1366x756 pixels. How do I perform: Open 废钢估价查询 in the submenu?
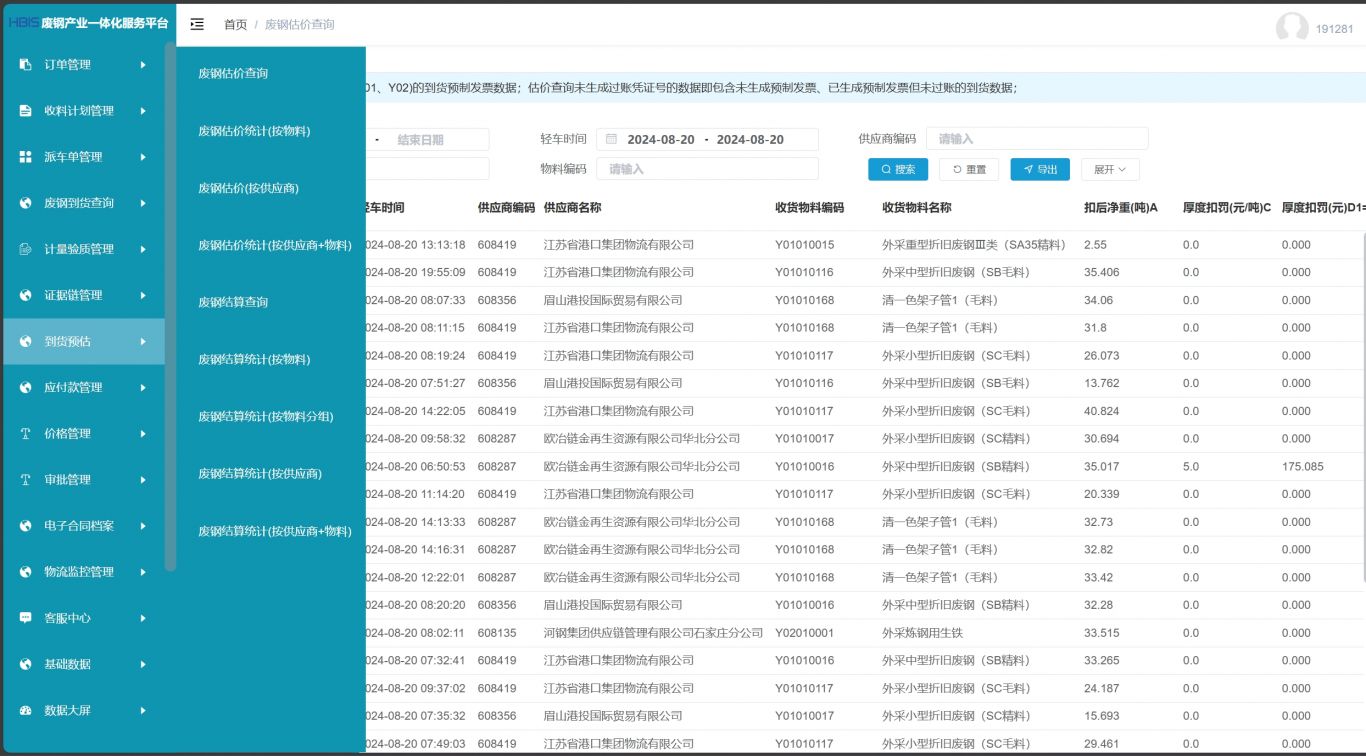233,73
